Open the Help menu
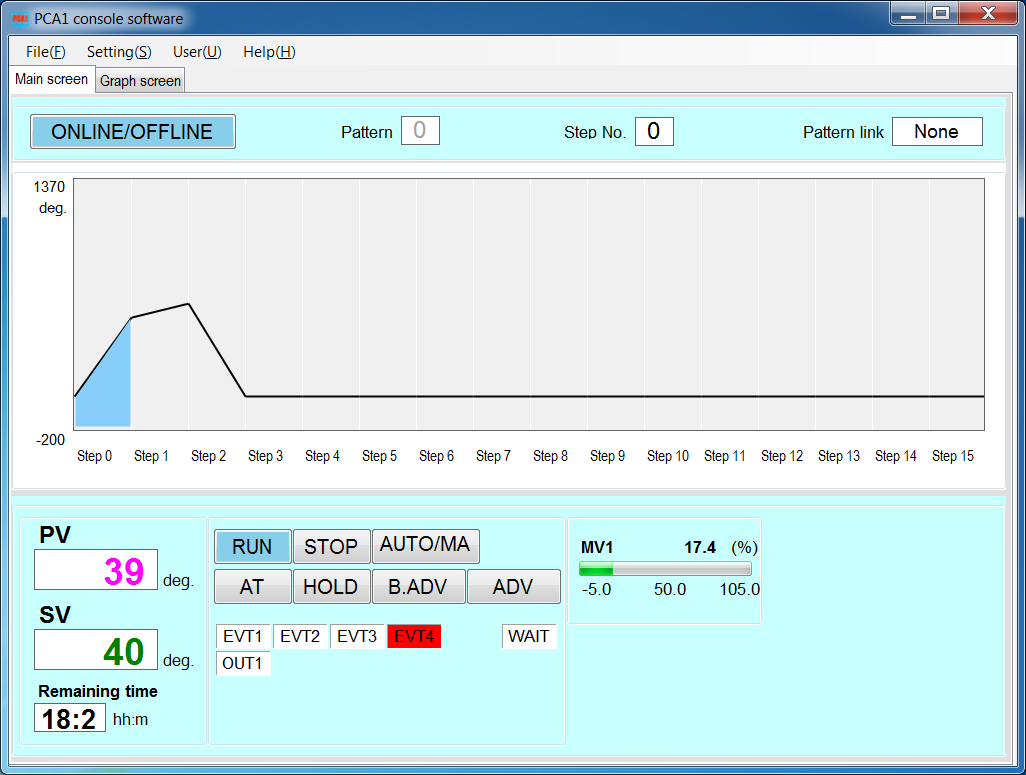The image size is (1026, 775). coord(269,52)
